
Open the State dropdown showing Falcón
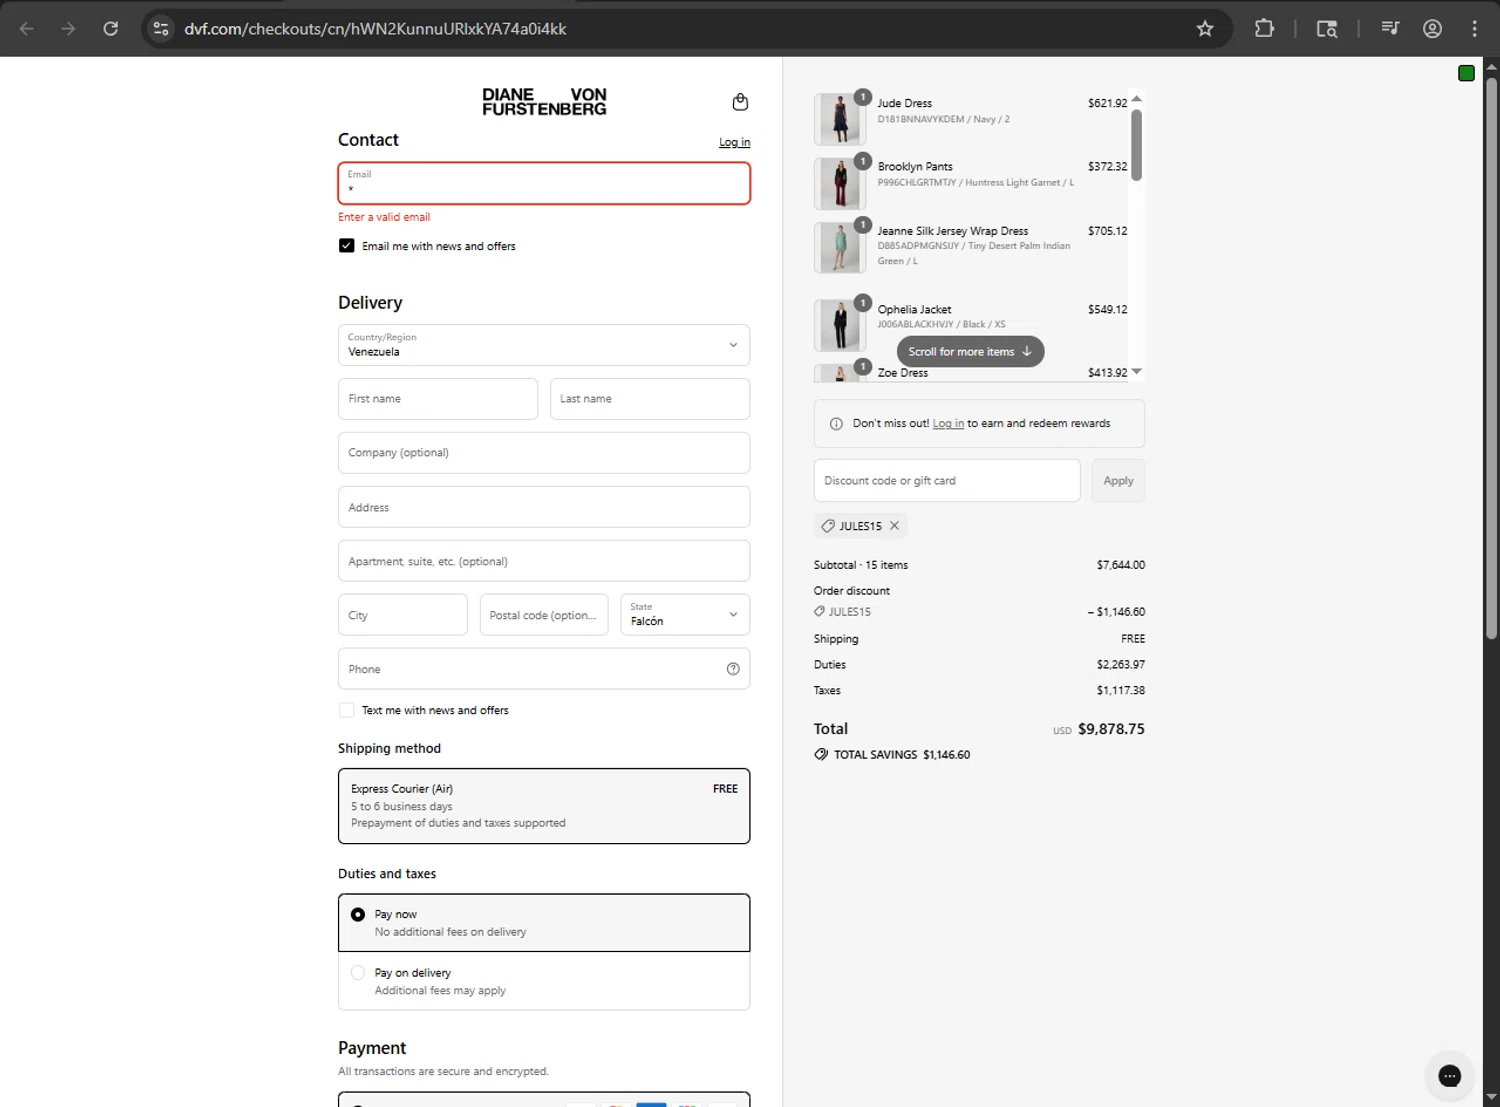685,615
